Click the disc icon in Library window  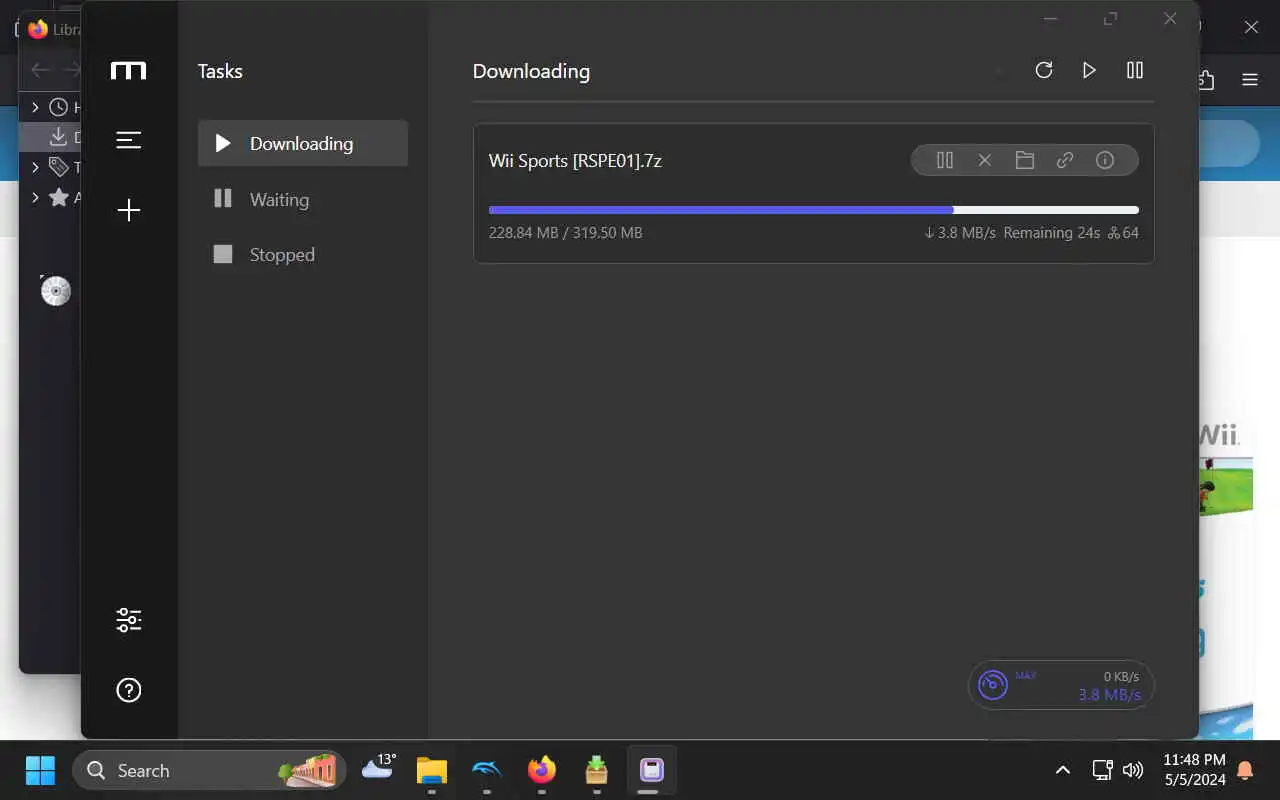[55, 290]
